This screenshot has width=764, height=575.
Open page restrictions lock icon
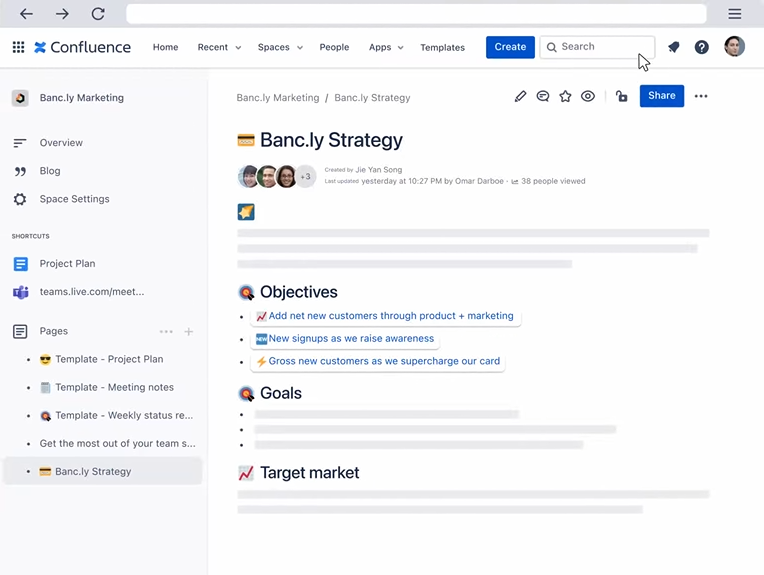621,96
